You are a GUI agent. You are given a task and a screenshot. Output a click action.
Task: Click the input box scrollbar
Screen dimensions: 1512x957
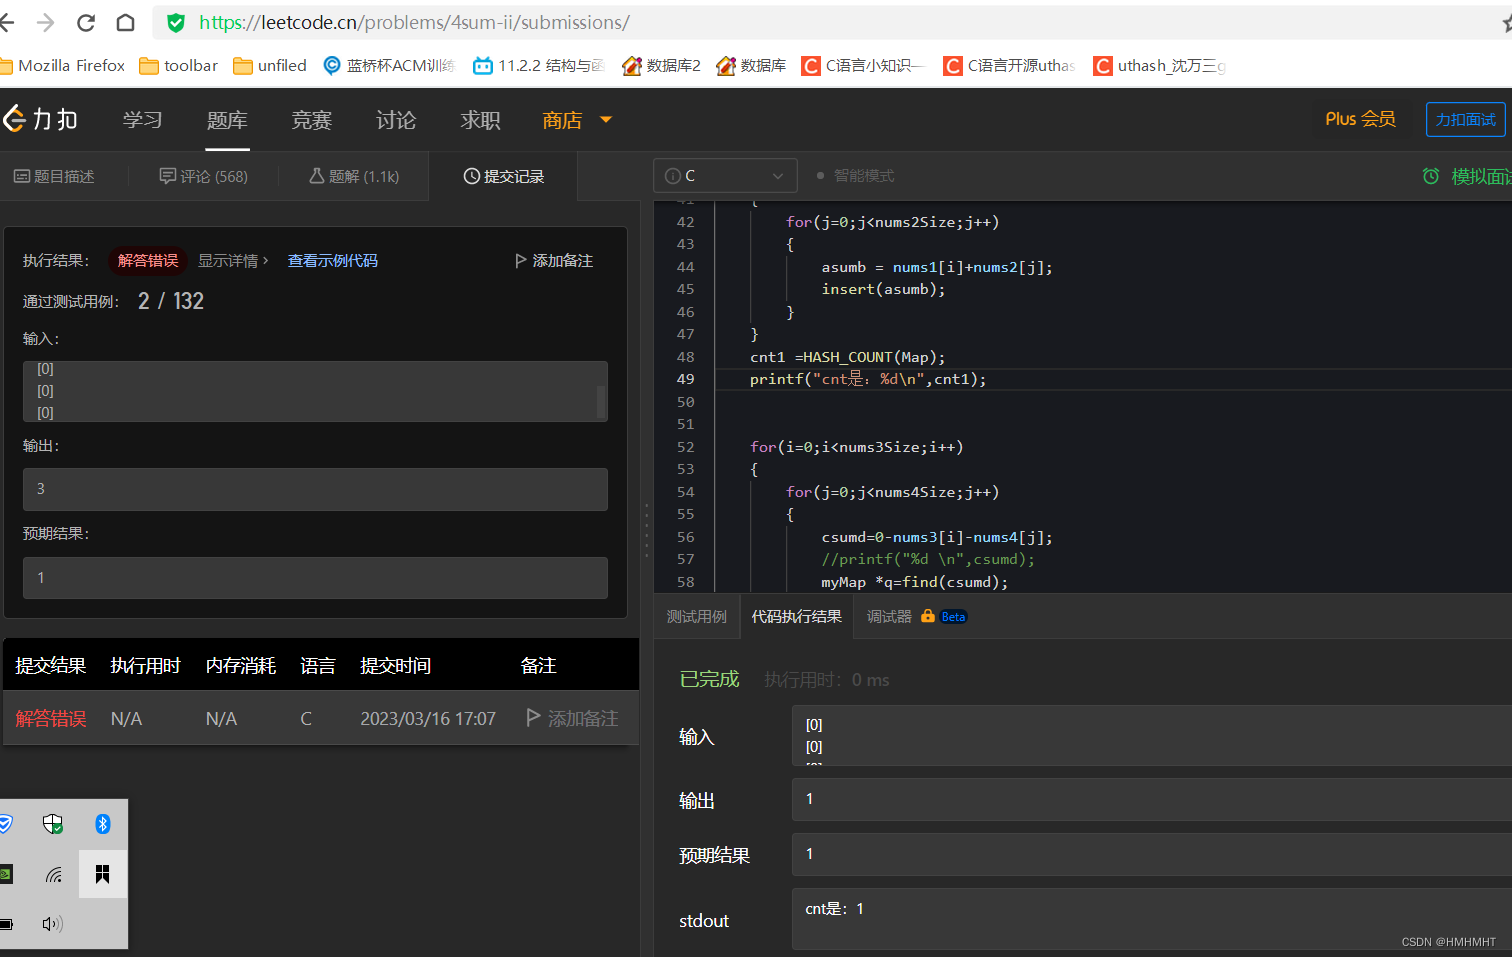click(601, 402)
